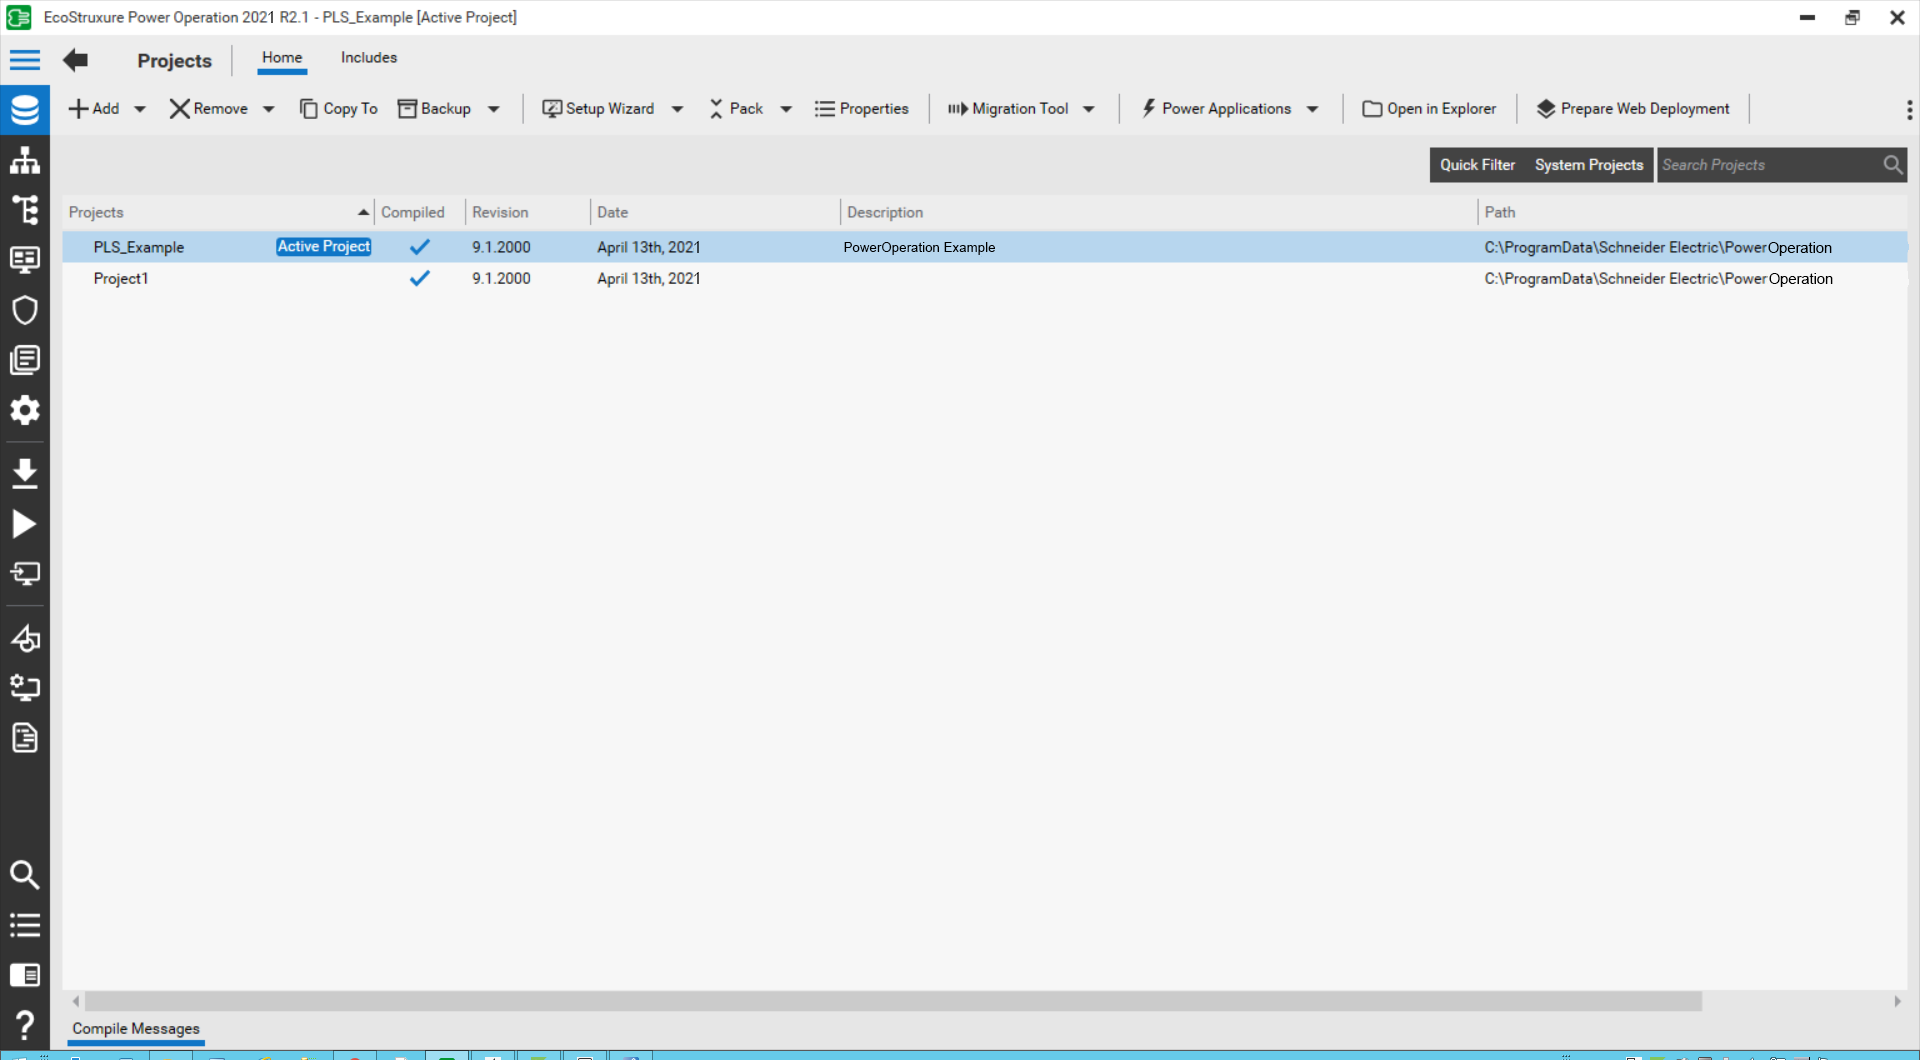Open the panel layout sidebar icon

[25, 975]
